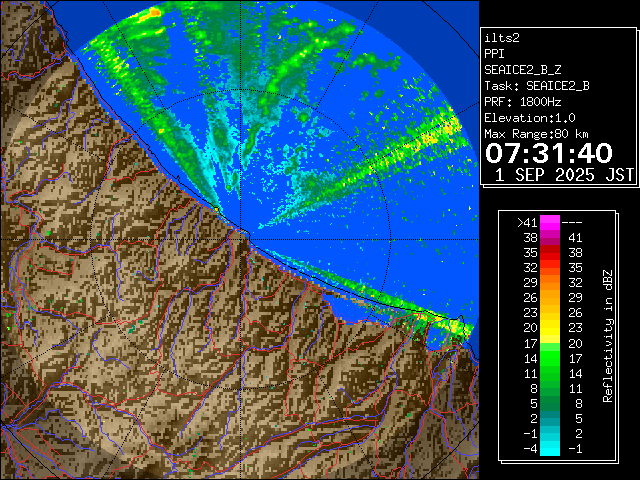Click the yellow 20-23 dBZ legend swatch
This screenshot has height=480, width=640.
[550, 327]
